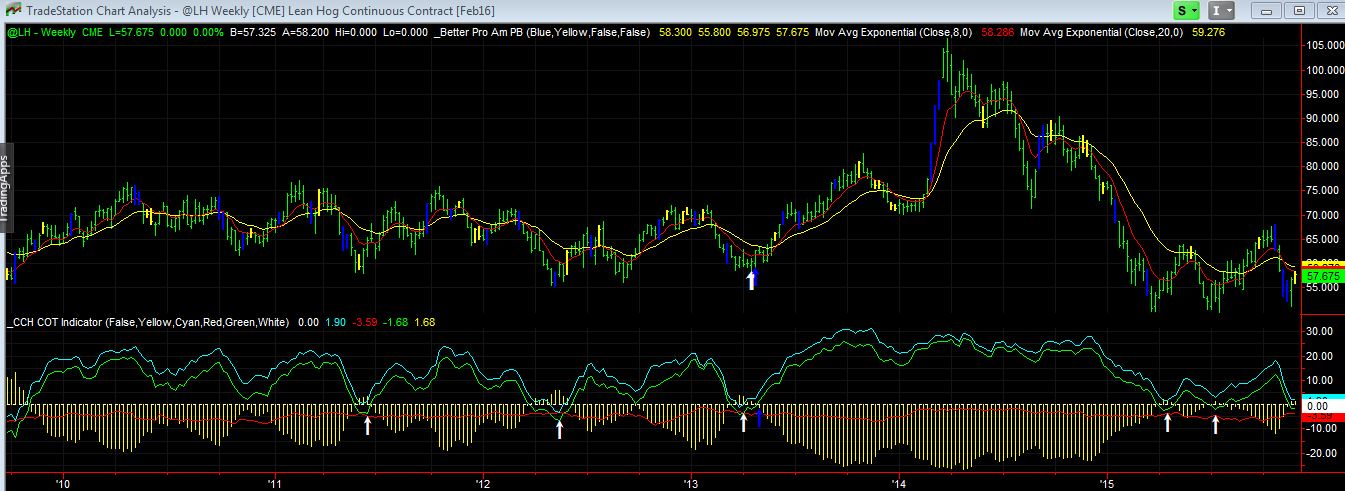
Task: Open the green S symbol-link dropdown
Action: click(1186, 10)
